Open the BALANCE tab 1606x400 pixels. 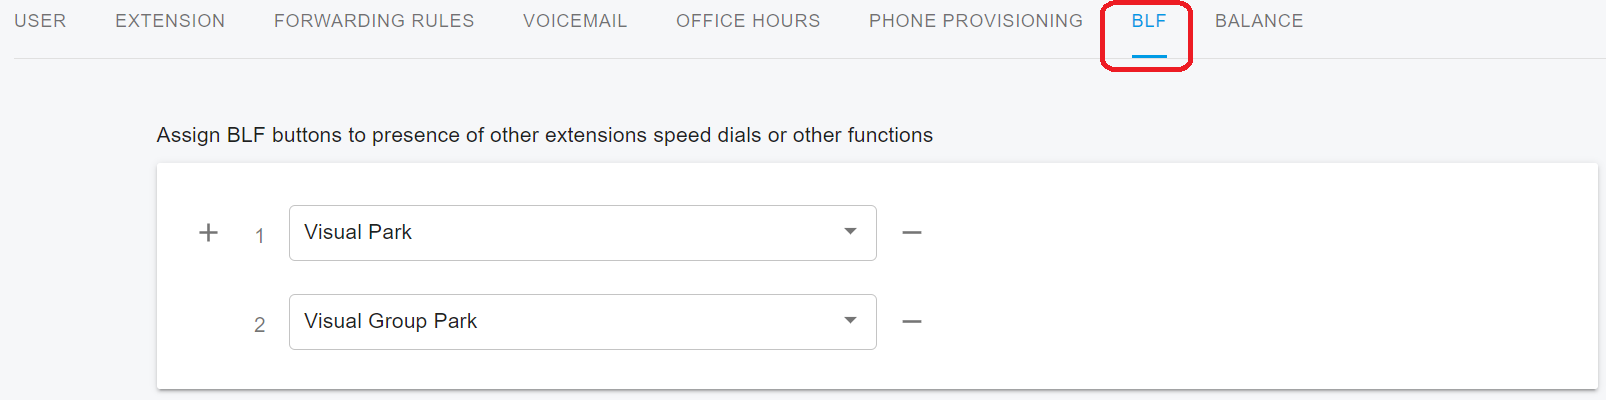pyautogui.click(x=1259, y=21)
